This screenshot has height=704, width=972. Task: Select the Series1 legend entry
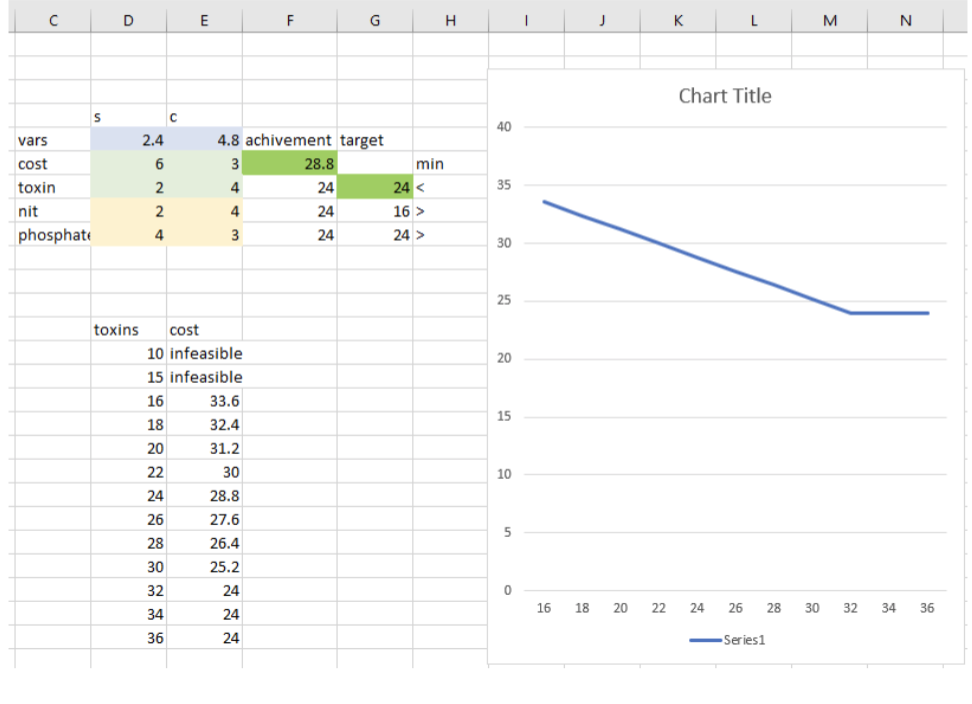(x=727, y=640)
